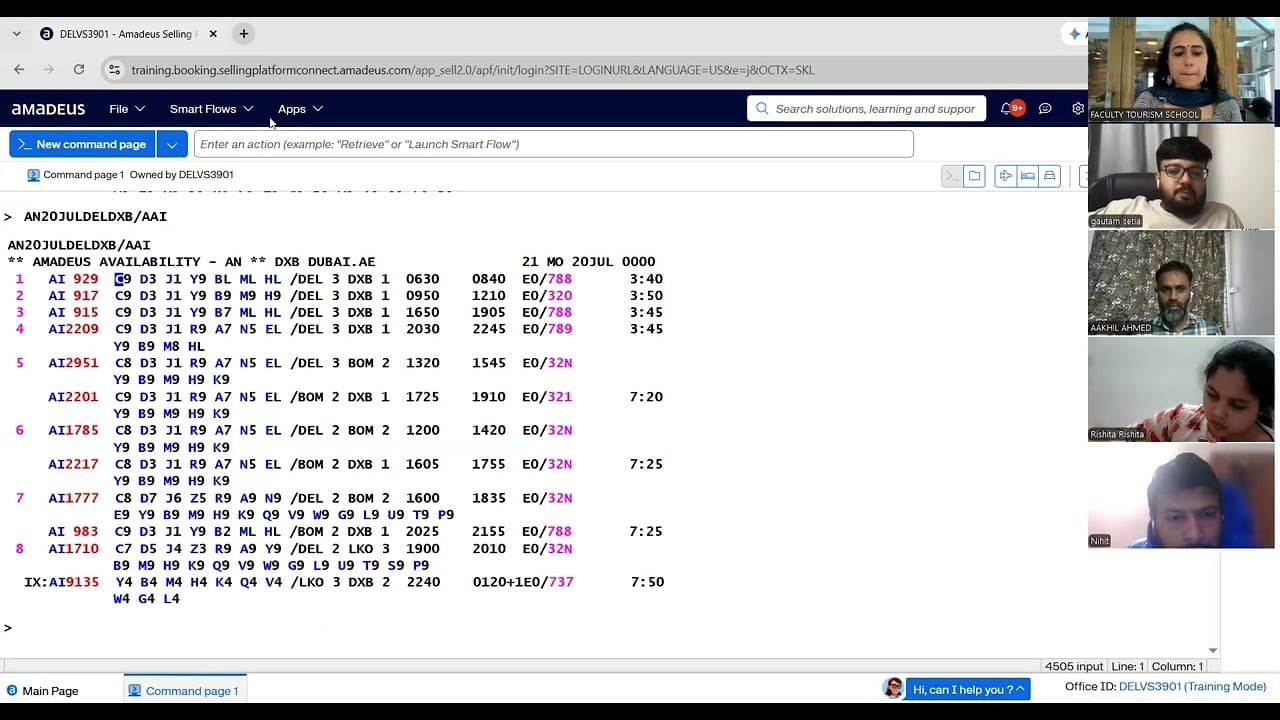The height and width of the screenshot is (720, 1280).
Task: Click the gautam setia video thumbnail
Action: coord(1181,176)
